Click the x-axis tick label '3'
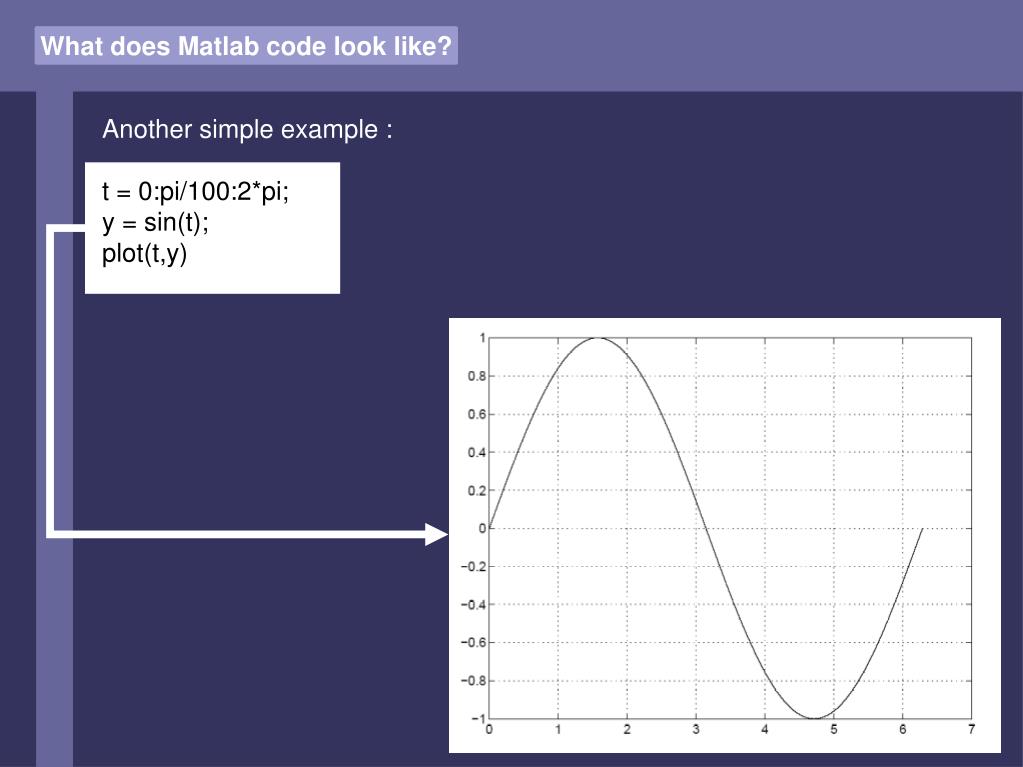1023x767 pixels. tap(695, 730)
